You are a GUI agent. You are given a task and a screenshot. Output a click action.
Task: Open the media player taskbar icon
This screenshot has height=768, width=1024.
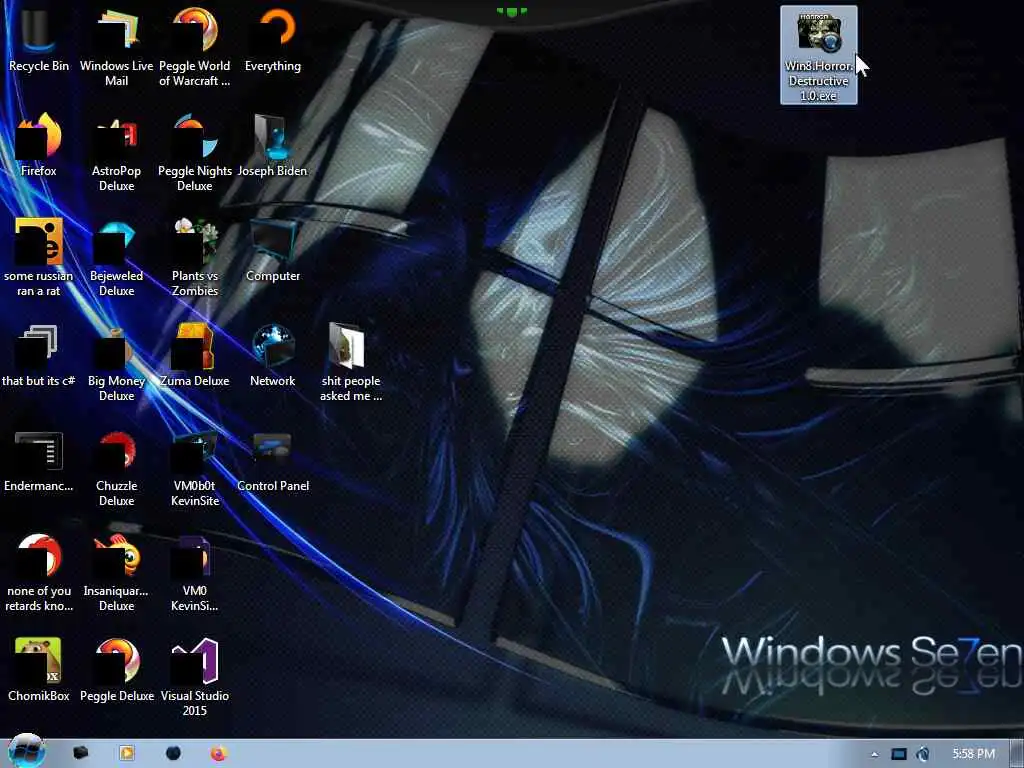click(127, 753)
